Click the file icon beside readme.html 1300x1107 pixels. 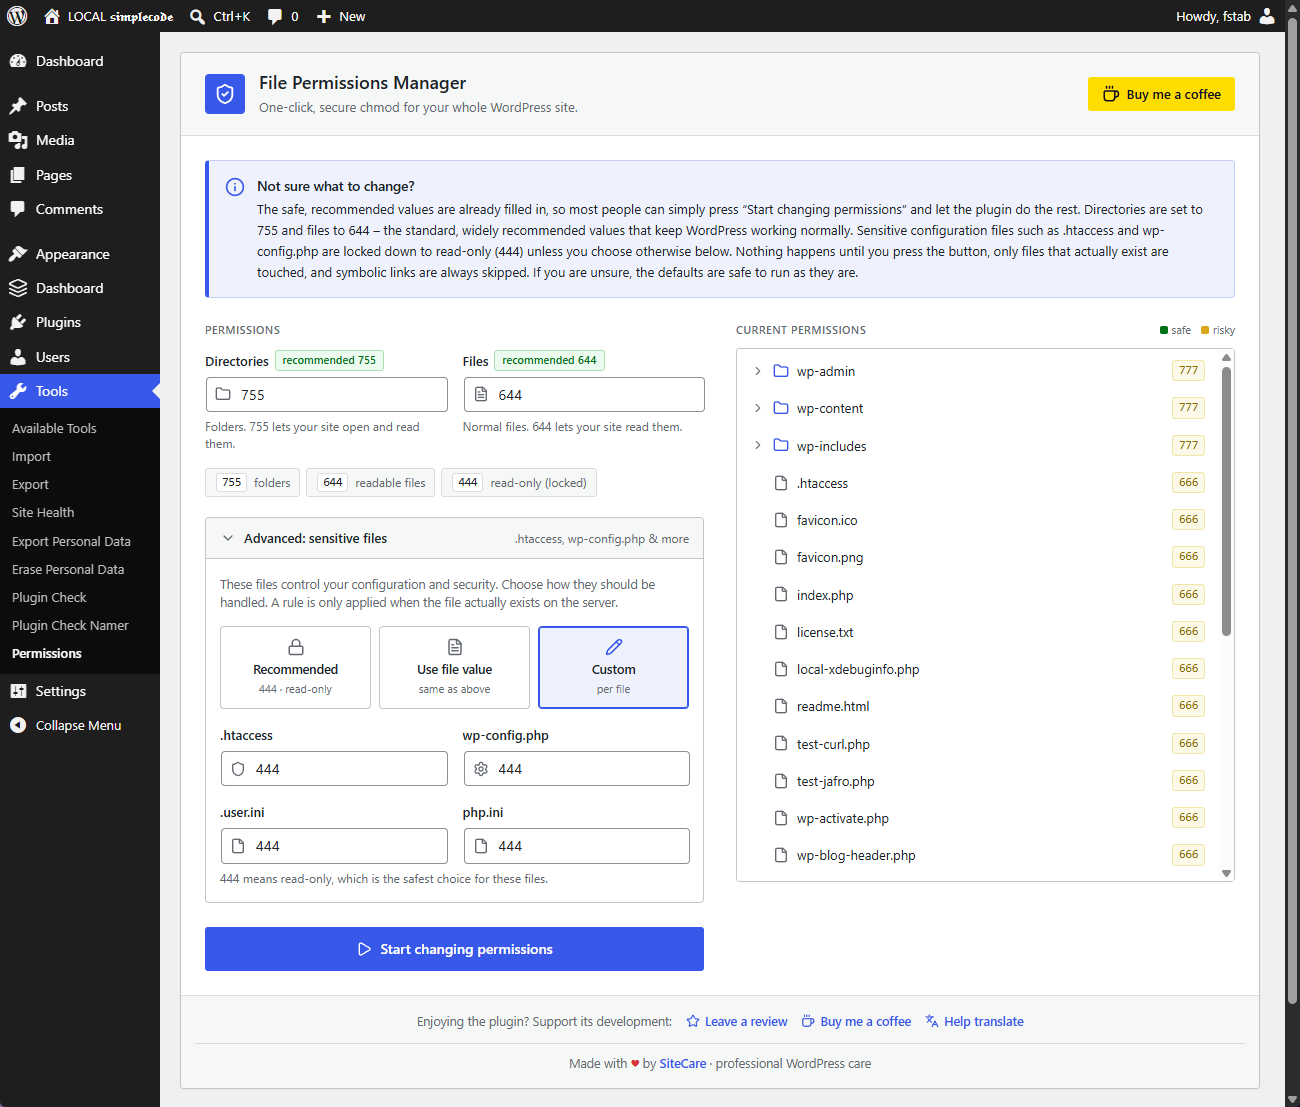pos(781,706)
